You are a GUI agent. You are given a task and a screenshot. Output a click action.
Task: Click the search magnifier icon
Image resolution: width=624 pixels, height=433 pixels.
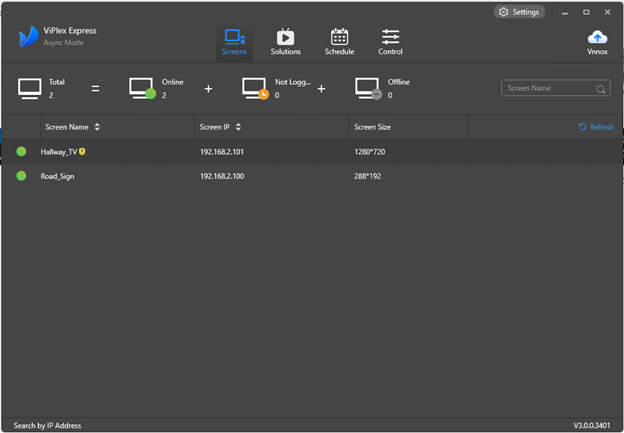pos(601,89)
